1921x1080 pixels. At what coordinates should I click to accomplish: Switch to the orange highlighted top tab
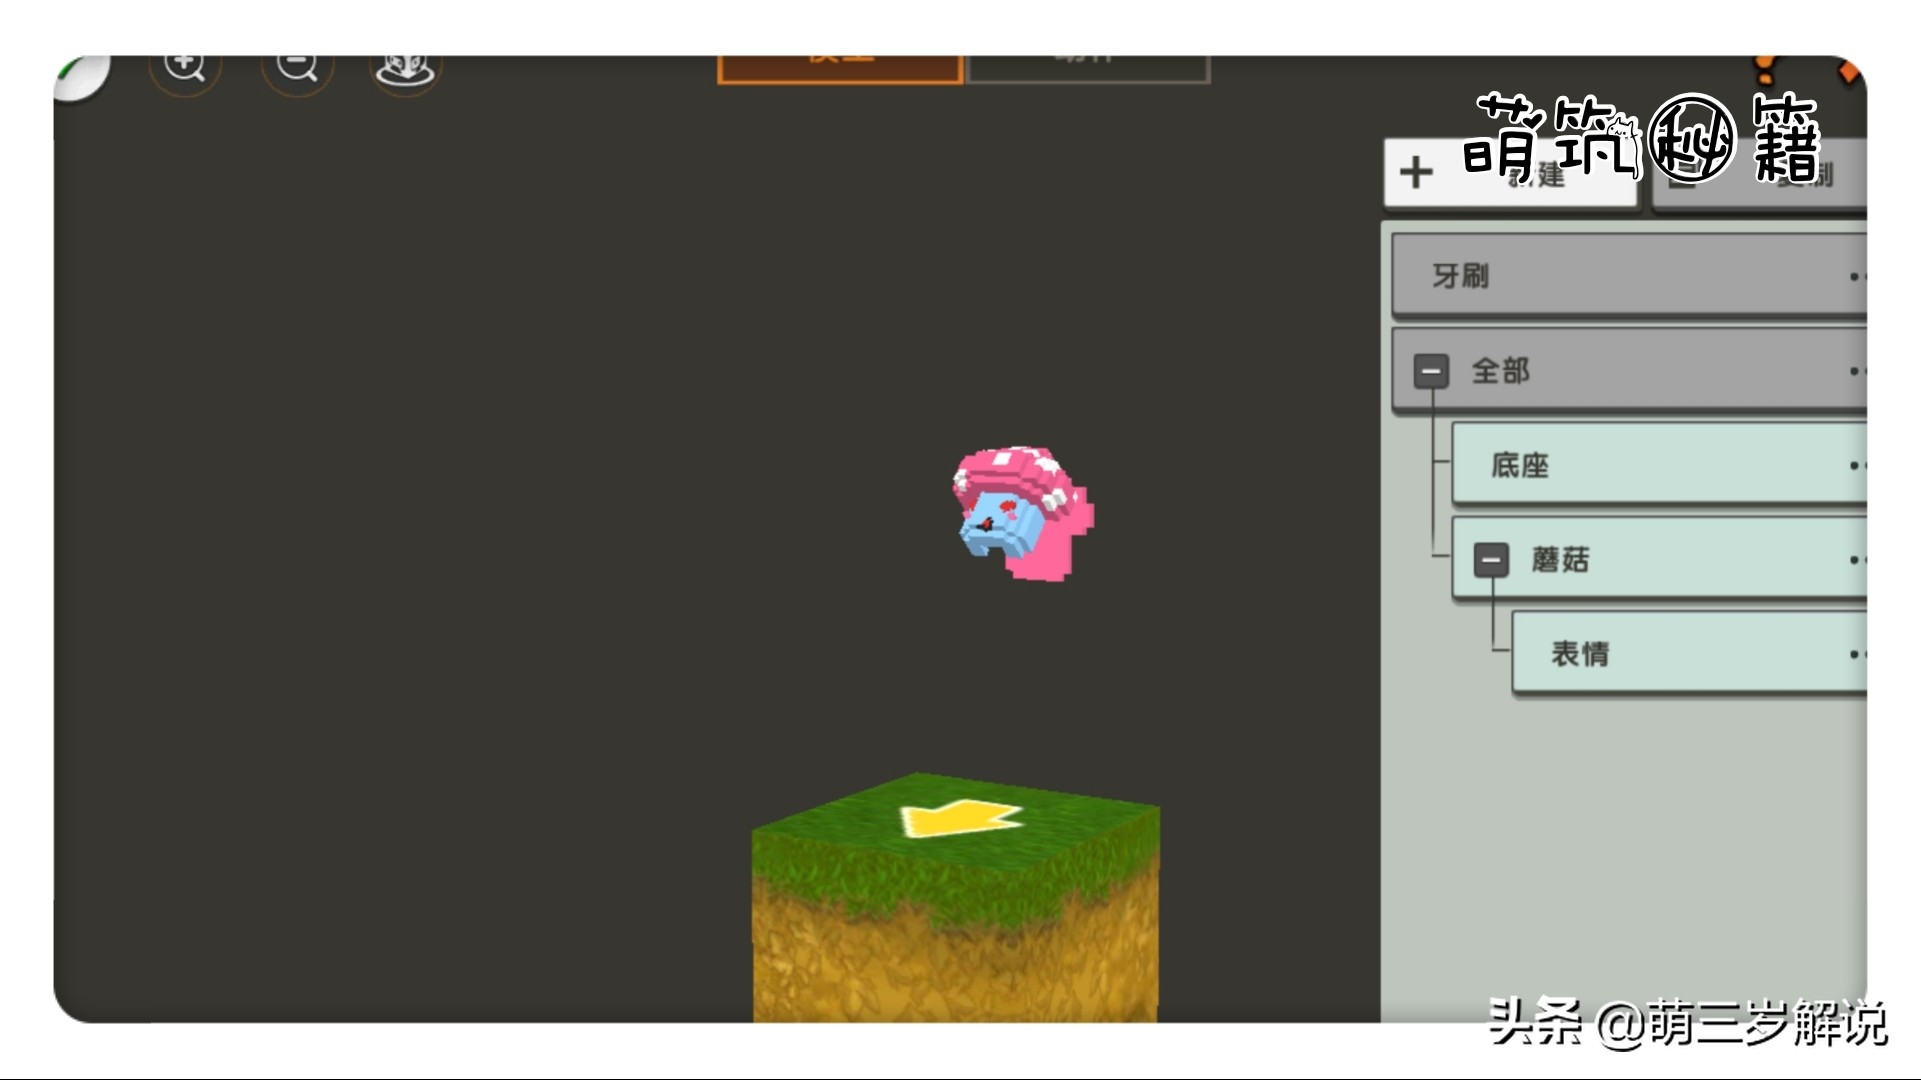[x=840, y=69]
